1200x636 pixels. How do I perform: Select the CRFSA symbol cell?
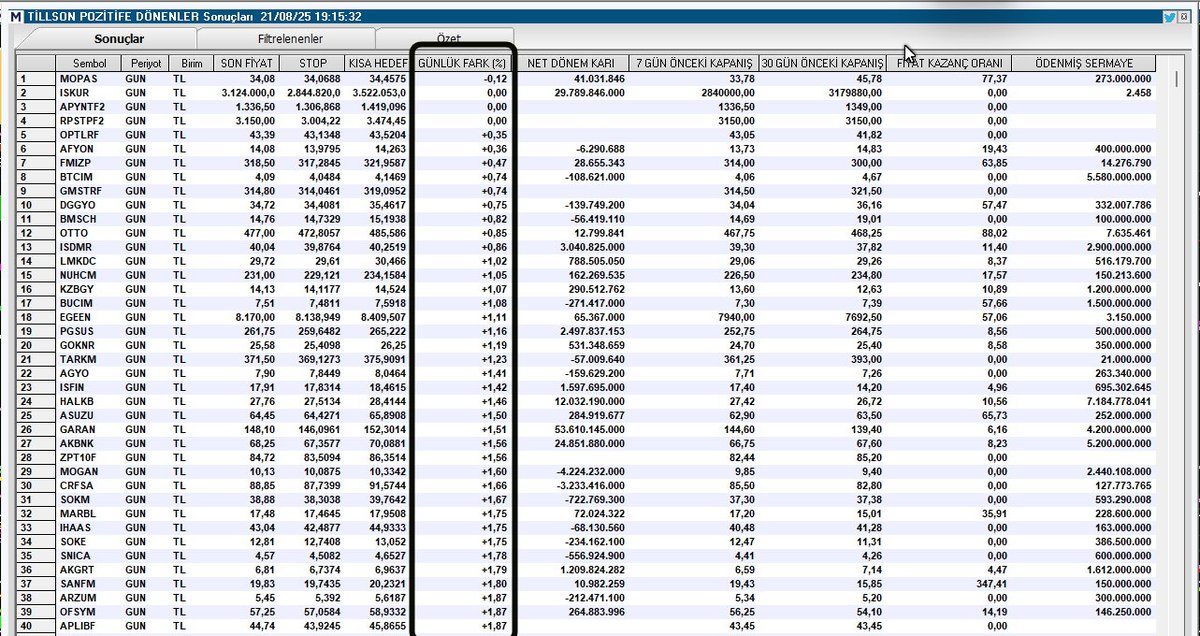click(75, 485)
